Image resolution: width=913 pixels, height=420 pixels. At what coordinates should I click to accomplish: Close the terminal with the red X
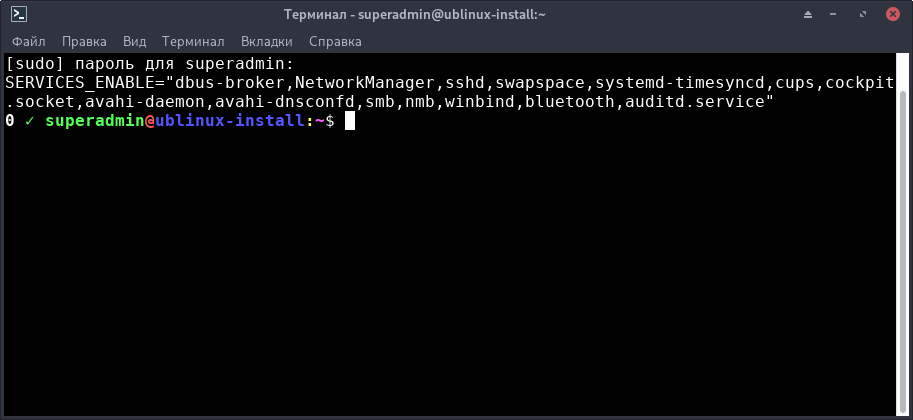894,15
